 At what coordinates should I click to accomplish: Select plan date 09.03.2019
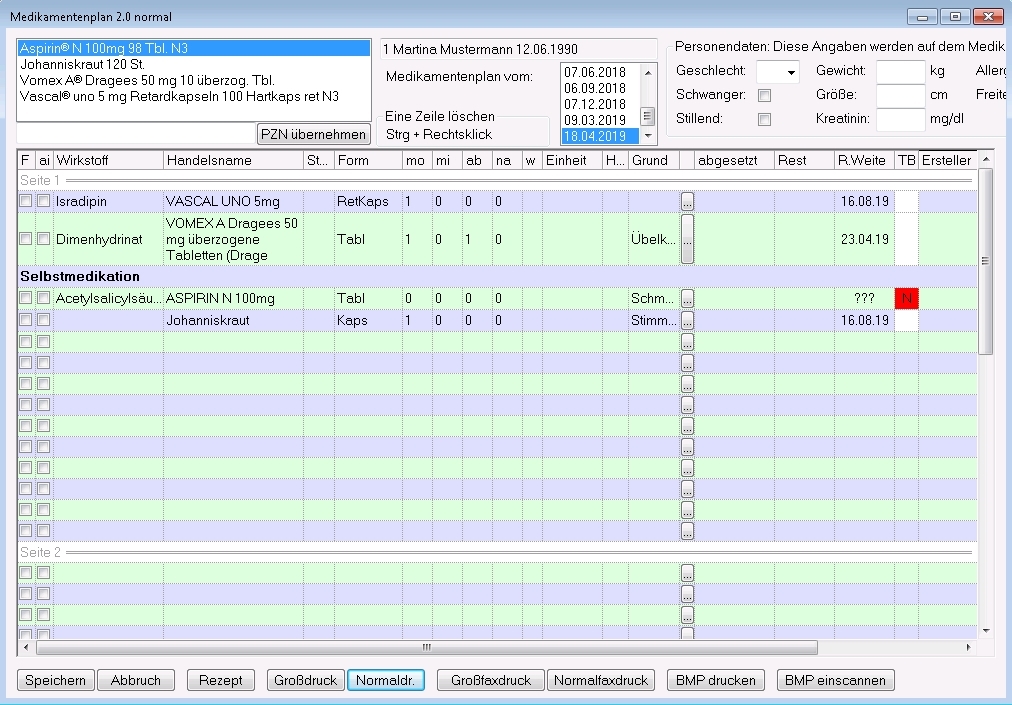(x=594, y=120)
